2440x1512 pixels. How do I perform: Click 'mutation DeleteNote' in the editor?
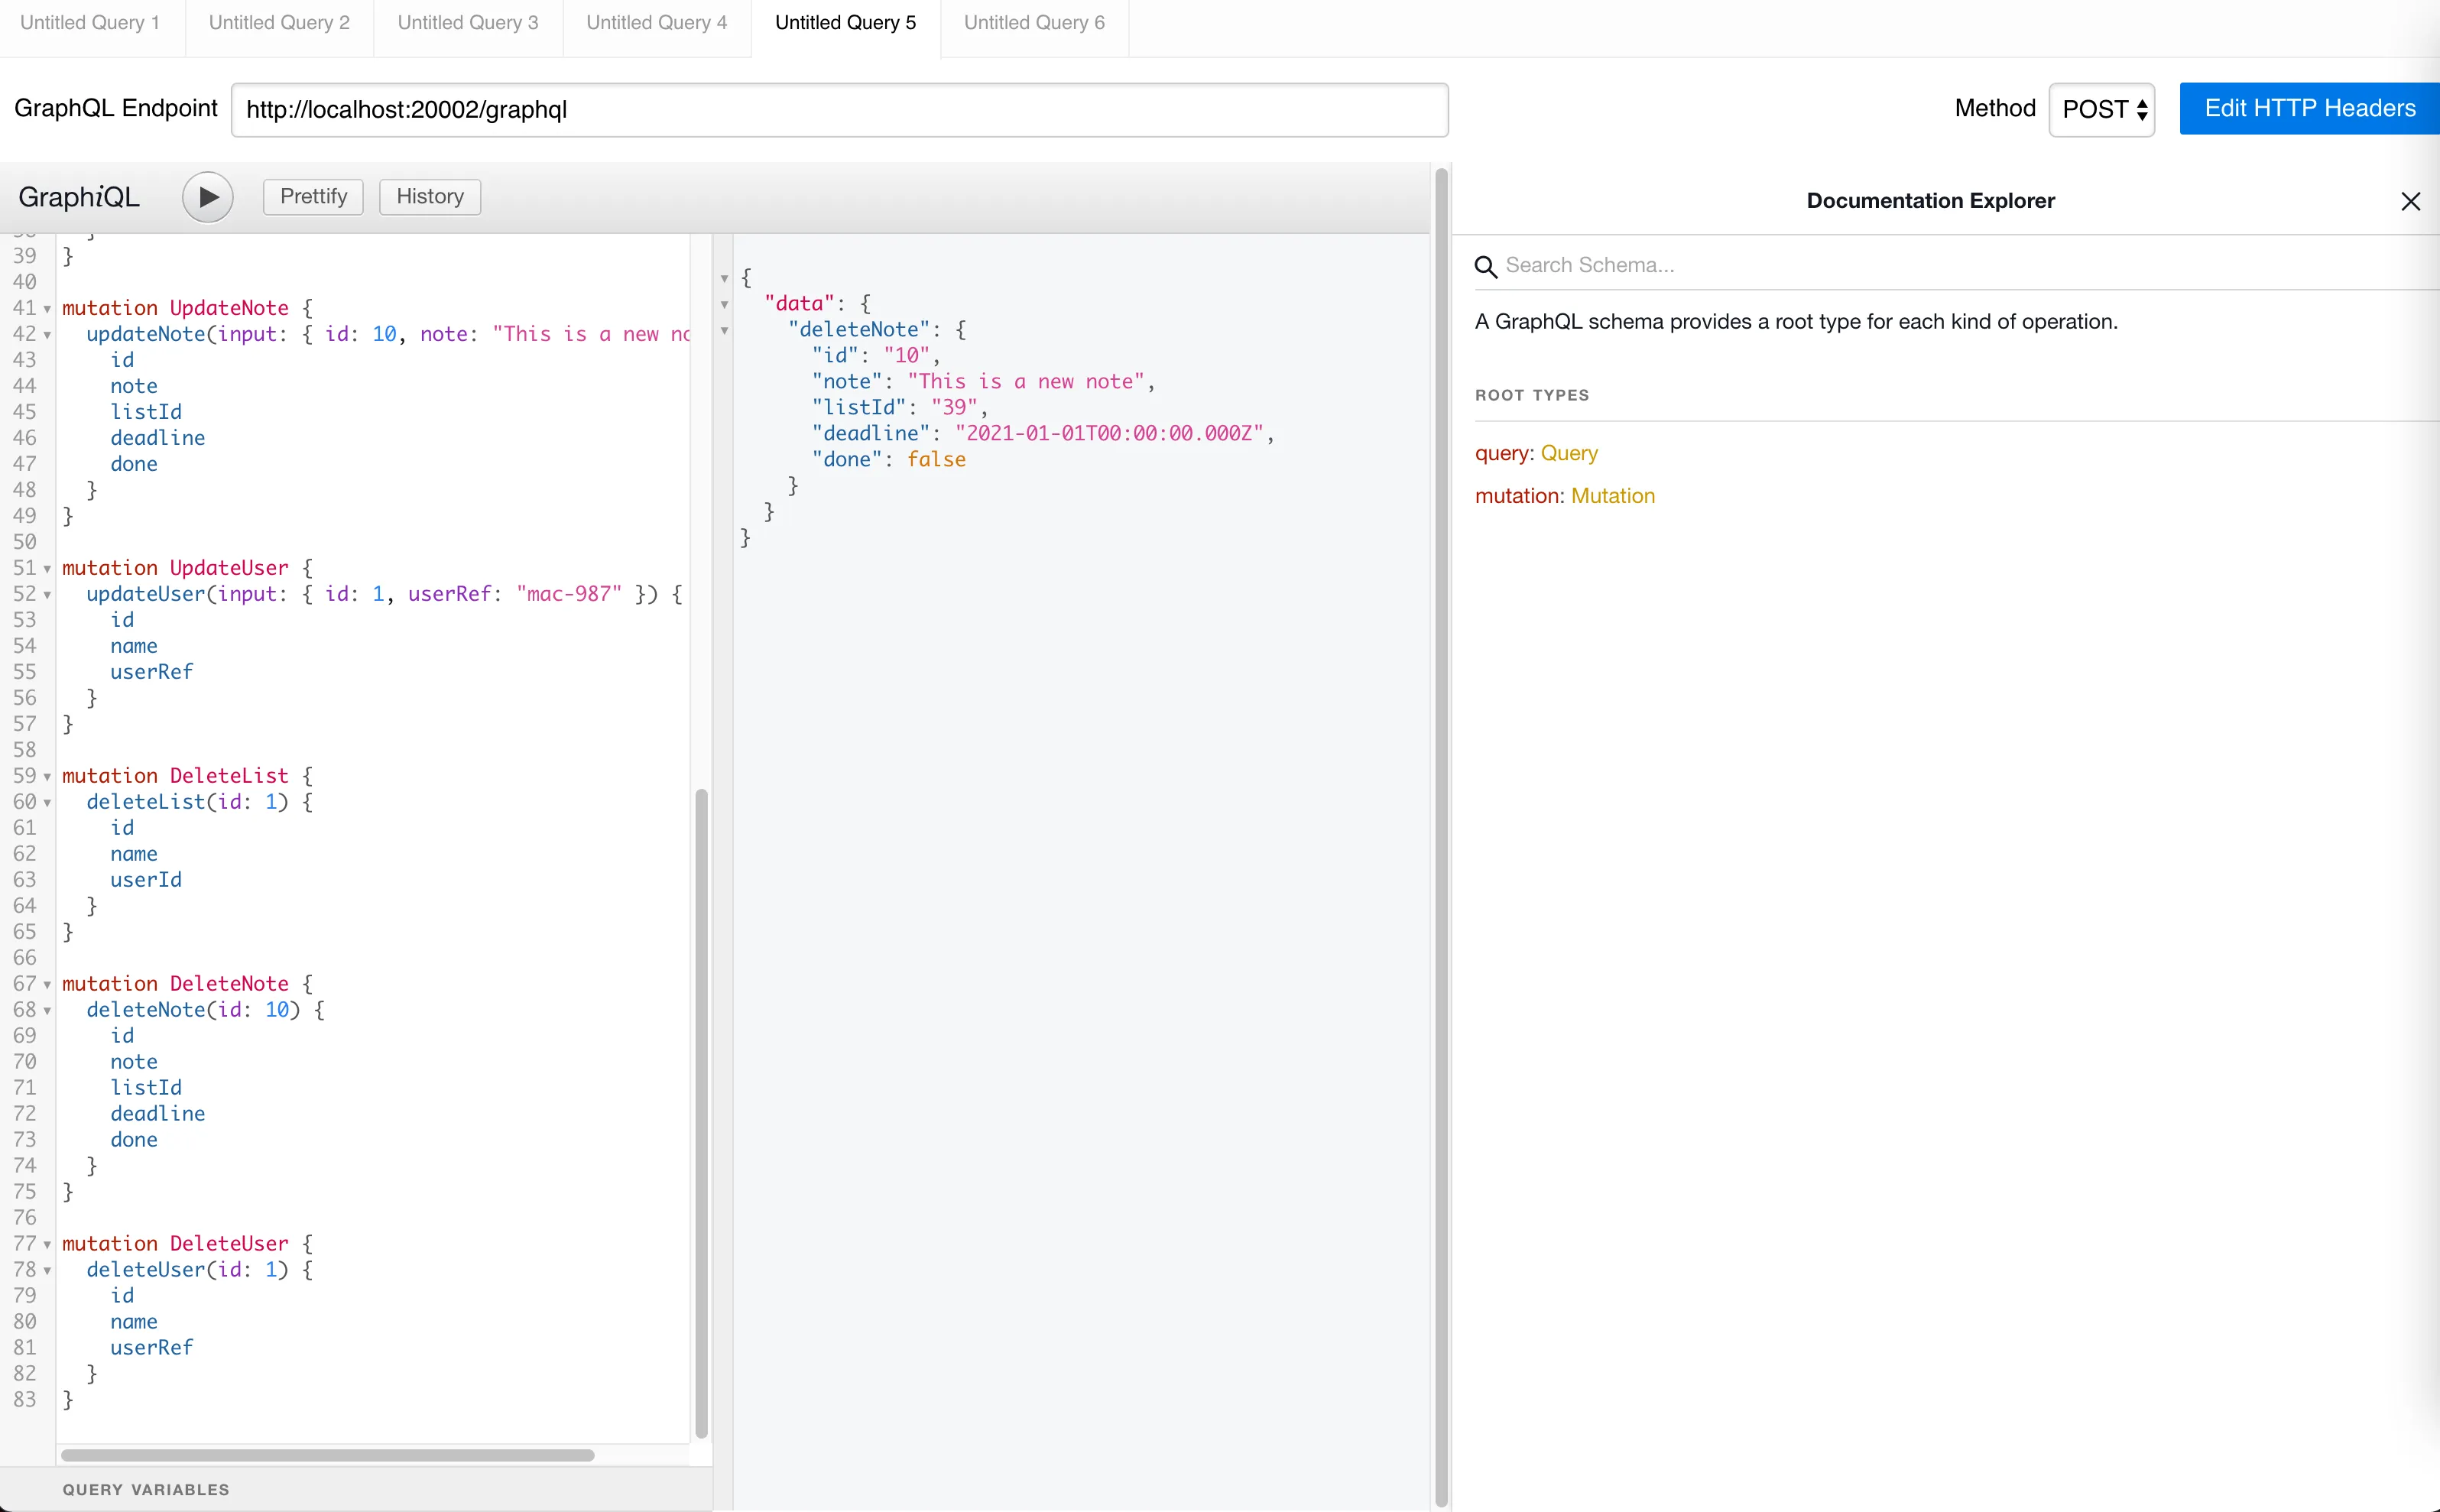175,984
